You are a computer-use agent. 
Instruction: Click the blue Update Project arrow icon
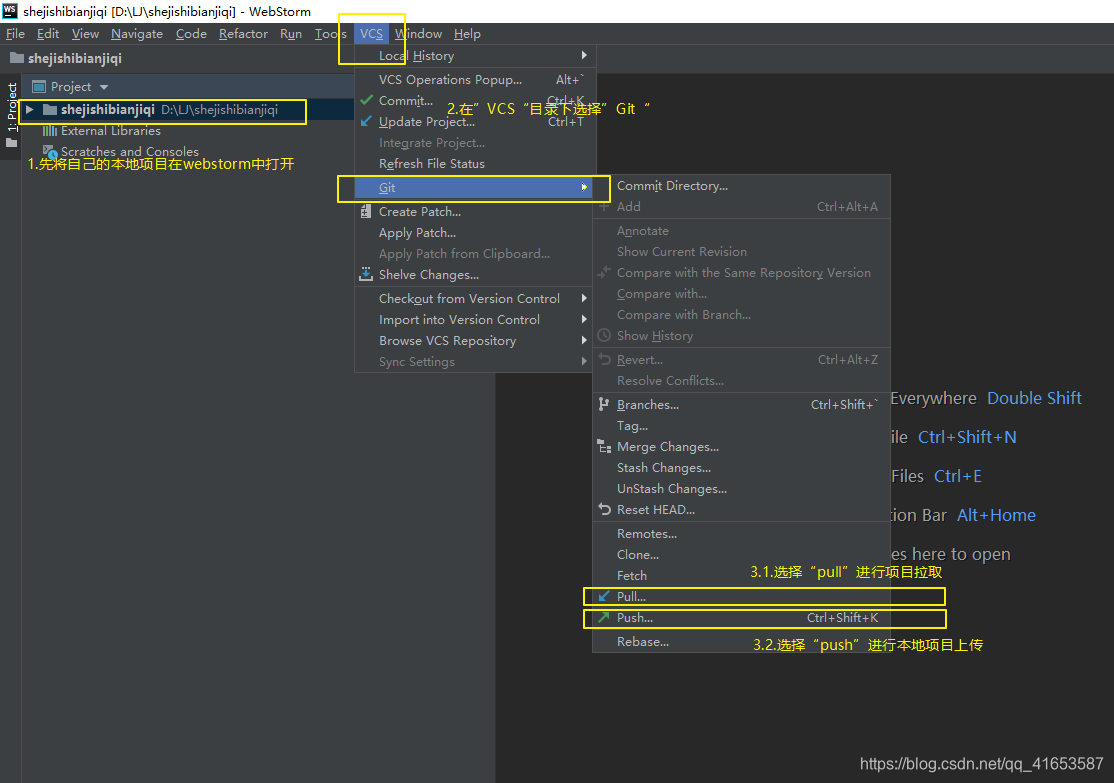tap(366, 122)
